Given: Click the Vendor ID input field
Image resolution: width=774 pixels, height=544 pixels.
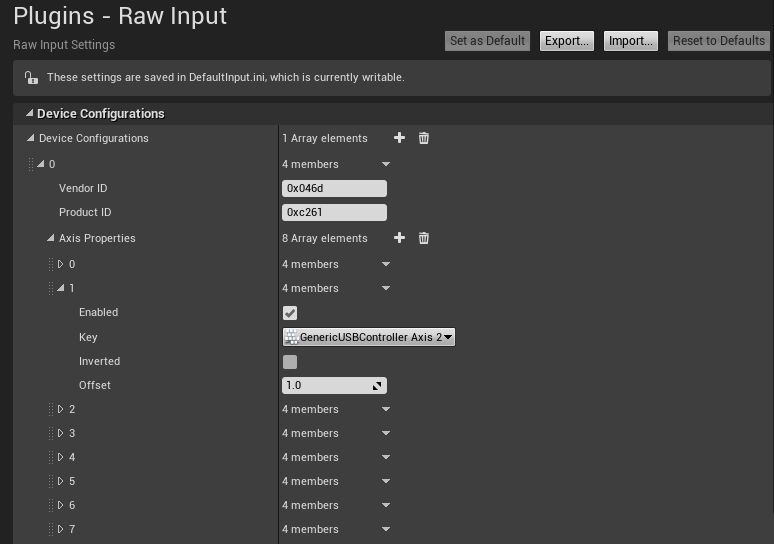Looking at the screenshot, I should 334,188.
